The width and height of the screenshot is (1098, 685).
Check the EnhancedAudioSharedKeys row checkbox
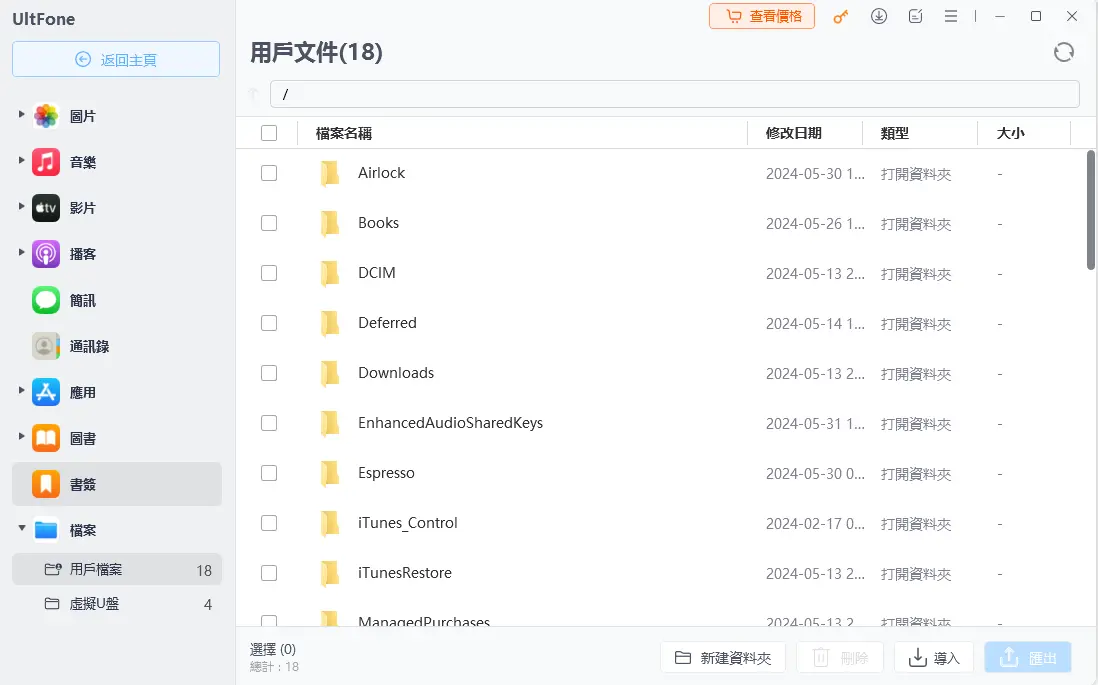(269, 423)
